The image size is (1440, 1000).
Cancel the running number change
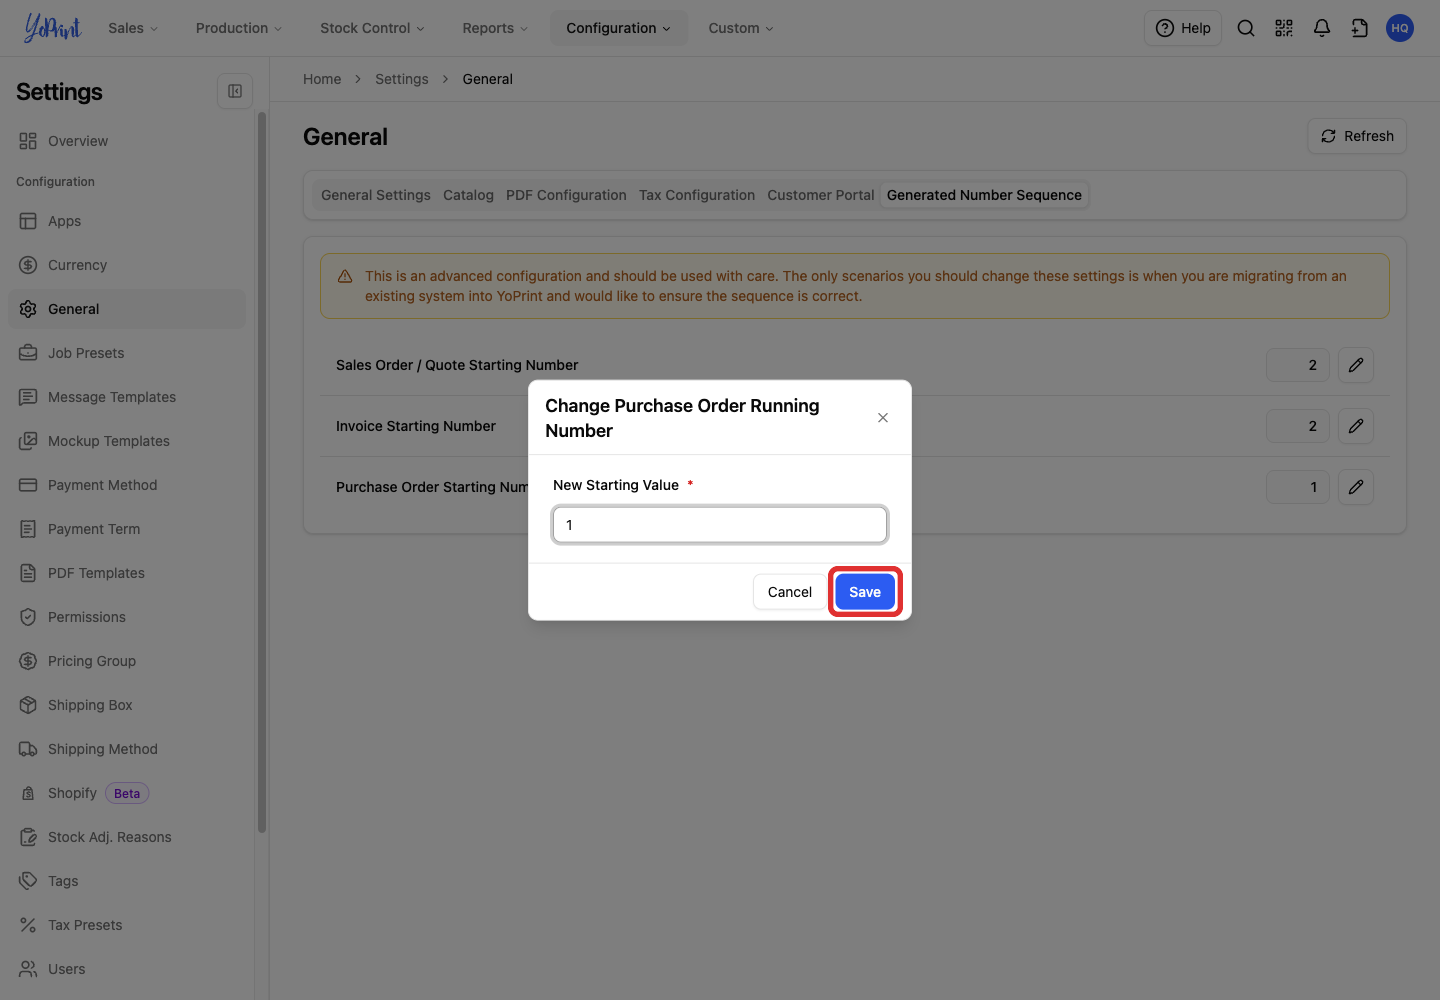tap(790, 592)
